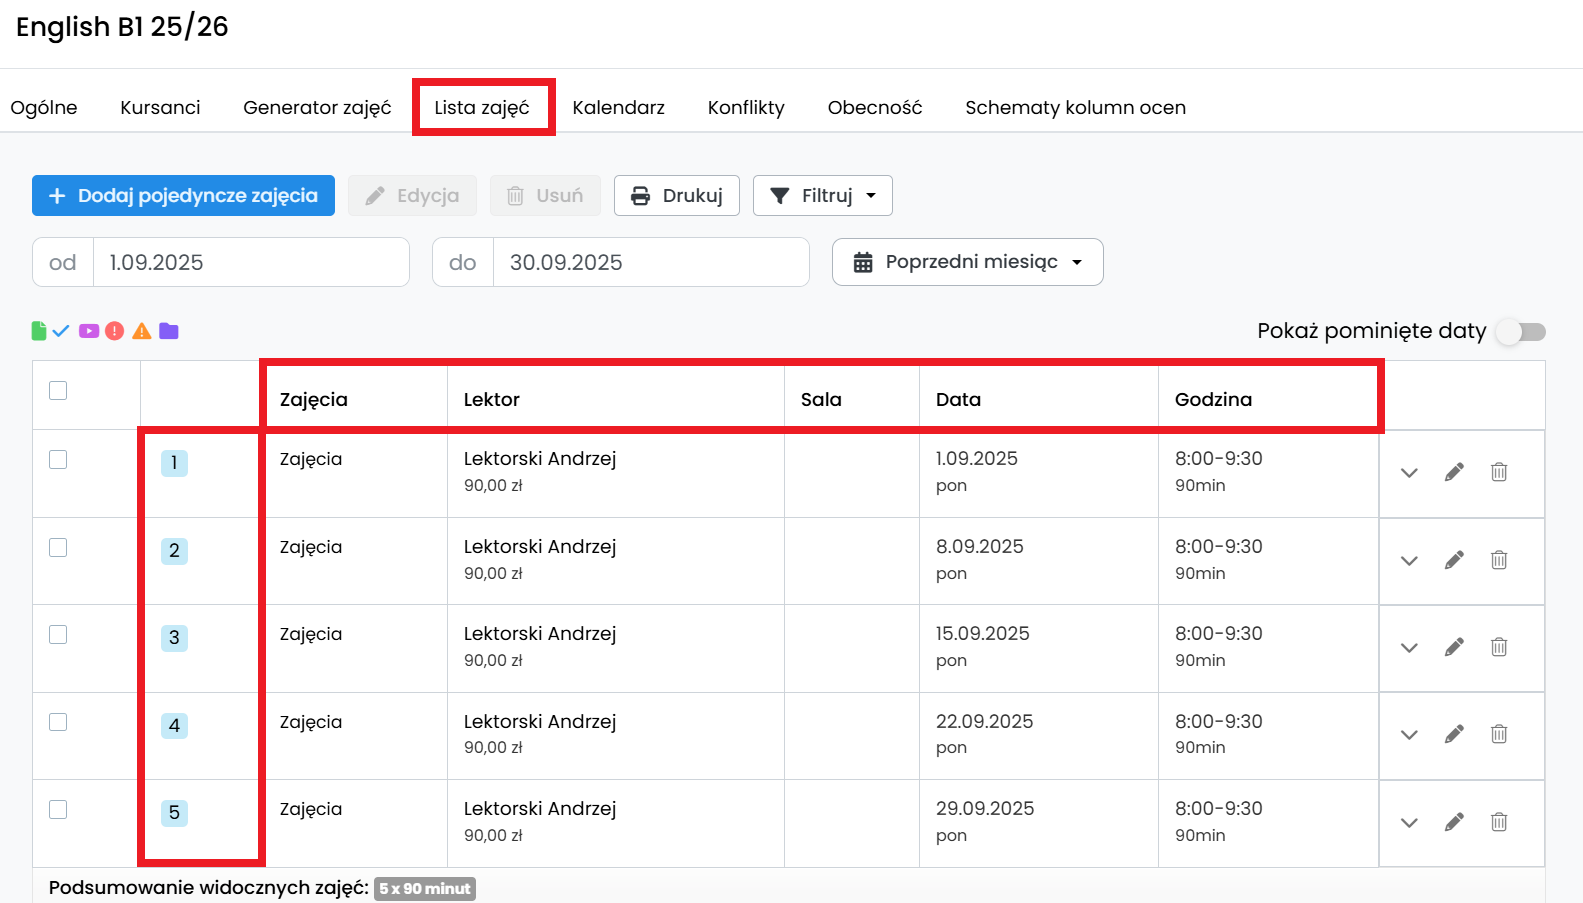Toggle the Pokaż pominięte daty switch
Screen dimensions: 1583x903
[1521, 332]
